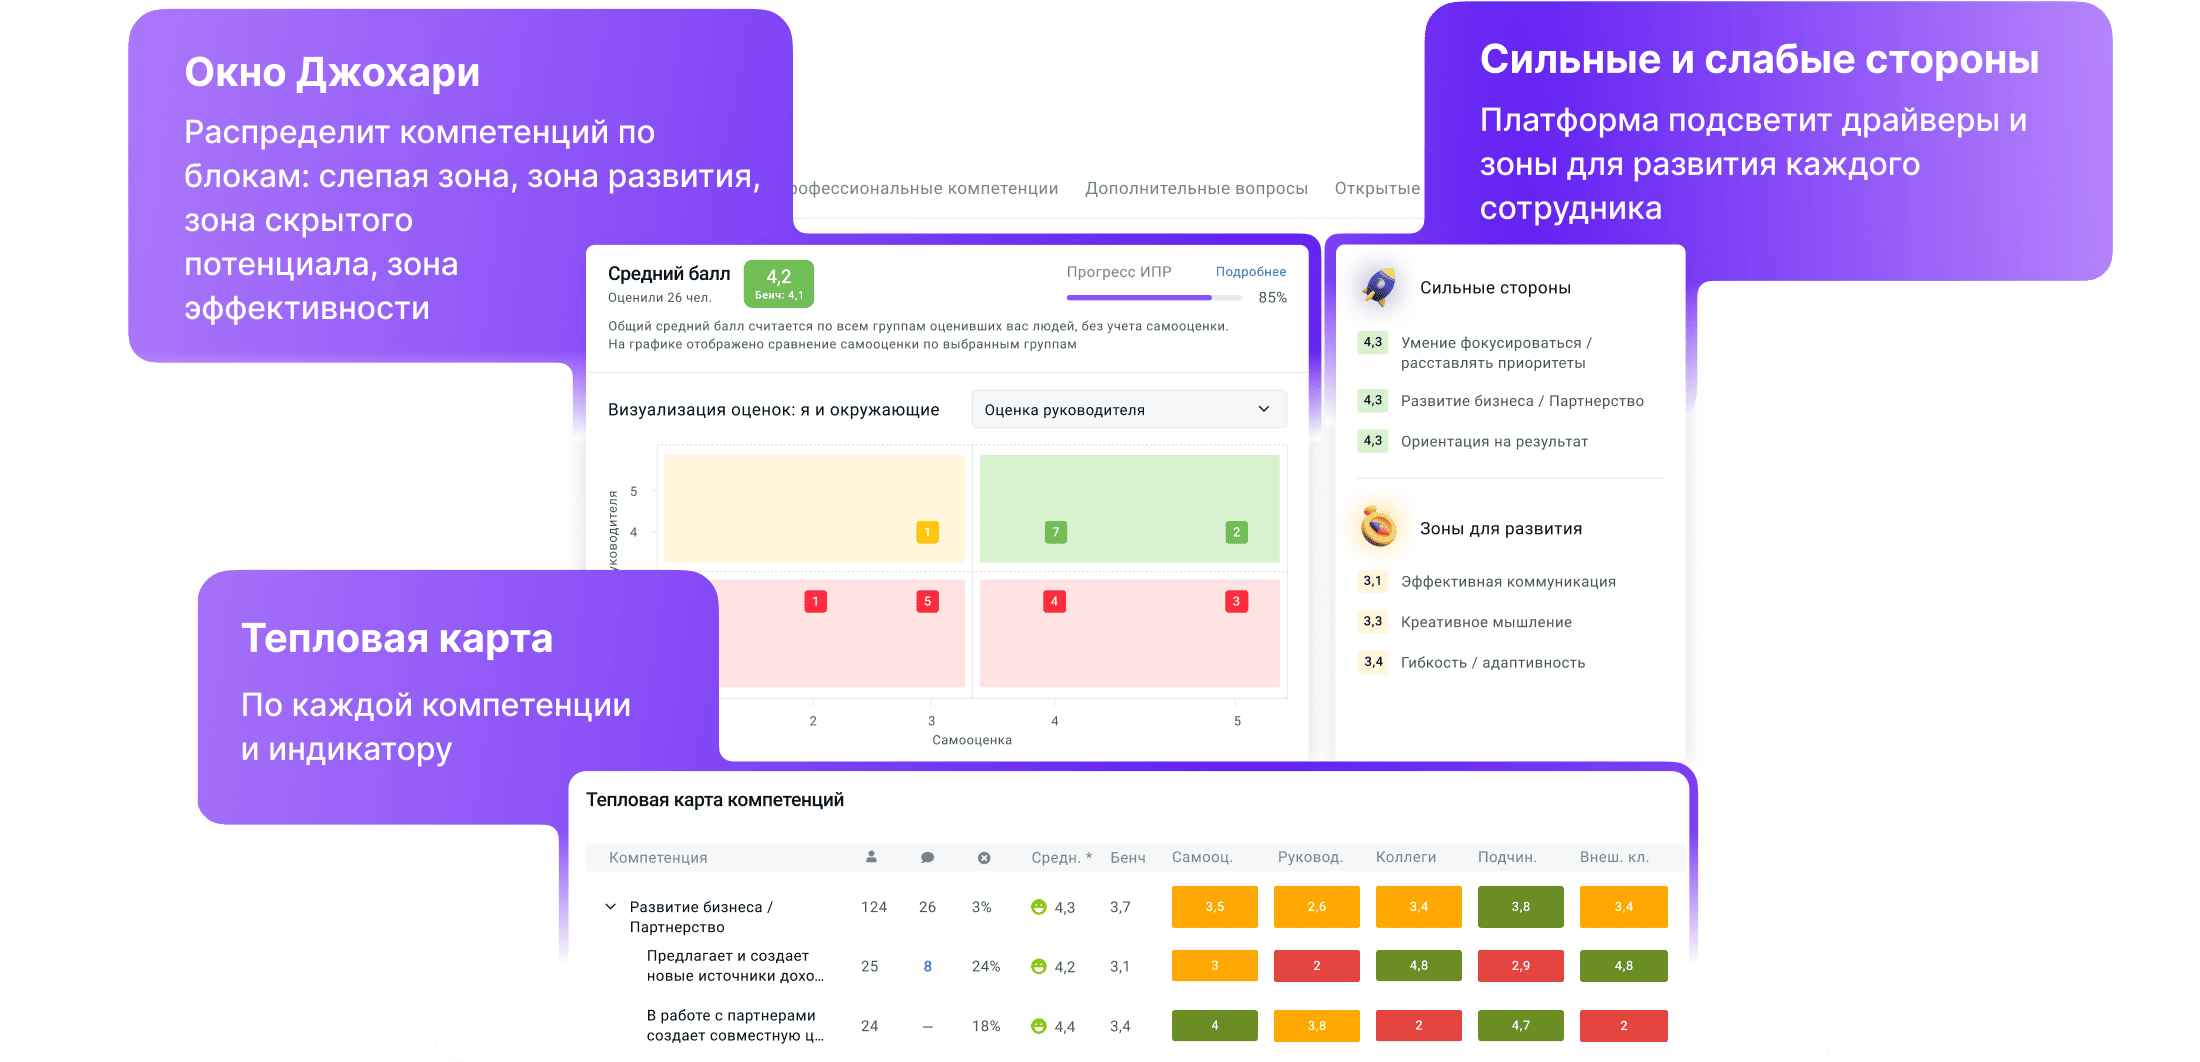Click indicator В работе с партнерами
2200x1062 pixels.
[735, 1026]
